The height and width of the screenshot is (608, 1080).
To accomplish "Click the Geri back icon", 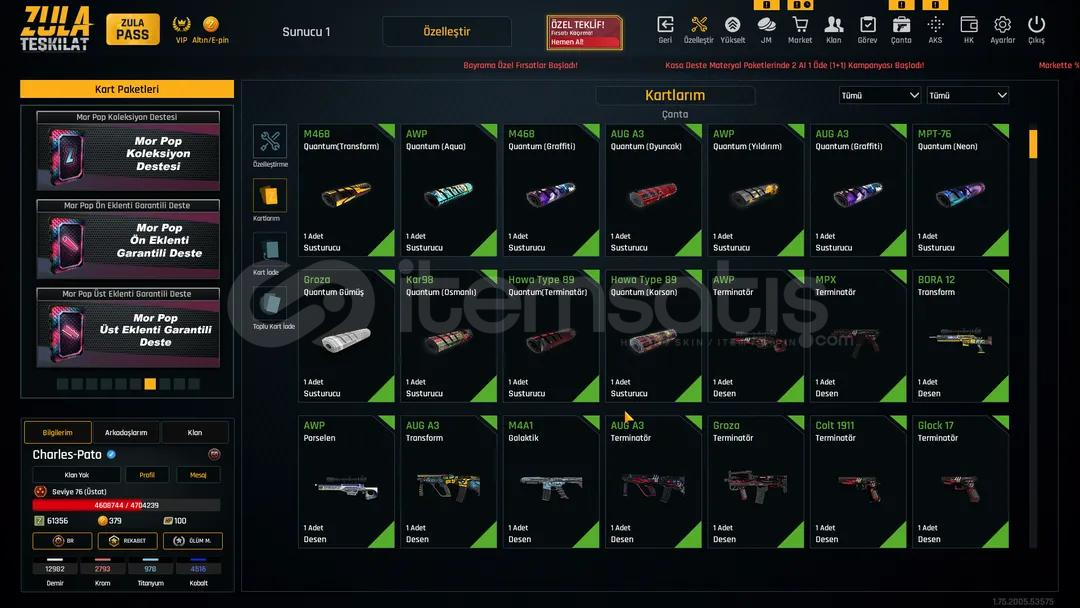I will [665, 25].
